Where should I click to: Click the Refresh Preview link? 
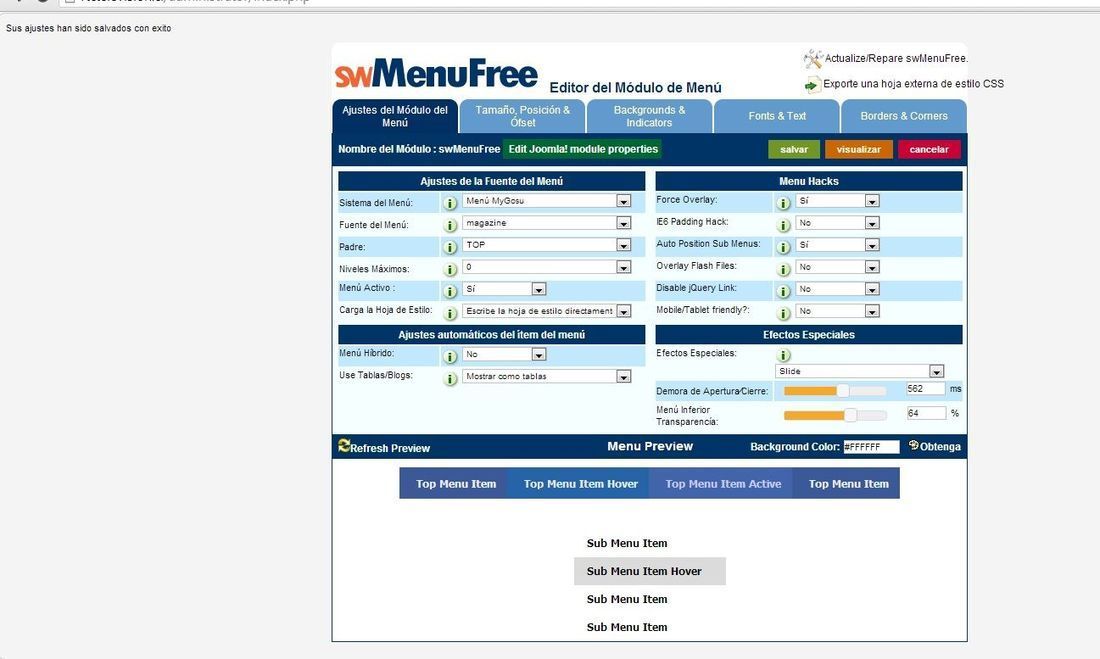pyautogui.click(x=390, y=448)
